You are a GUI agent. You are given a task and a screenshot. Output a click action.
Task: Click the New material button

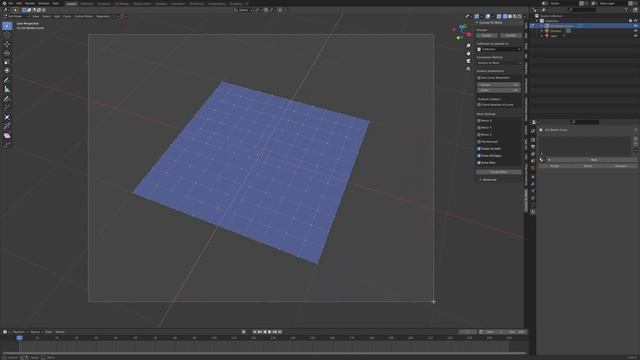coord(593,160)
